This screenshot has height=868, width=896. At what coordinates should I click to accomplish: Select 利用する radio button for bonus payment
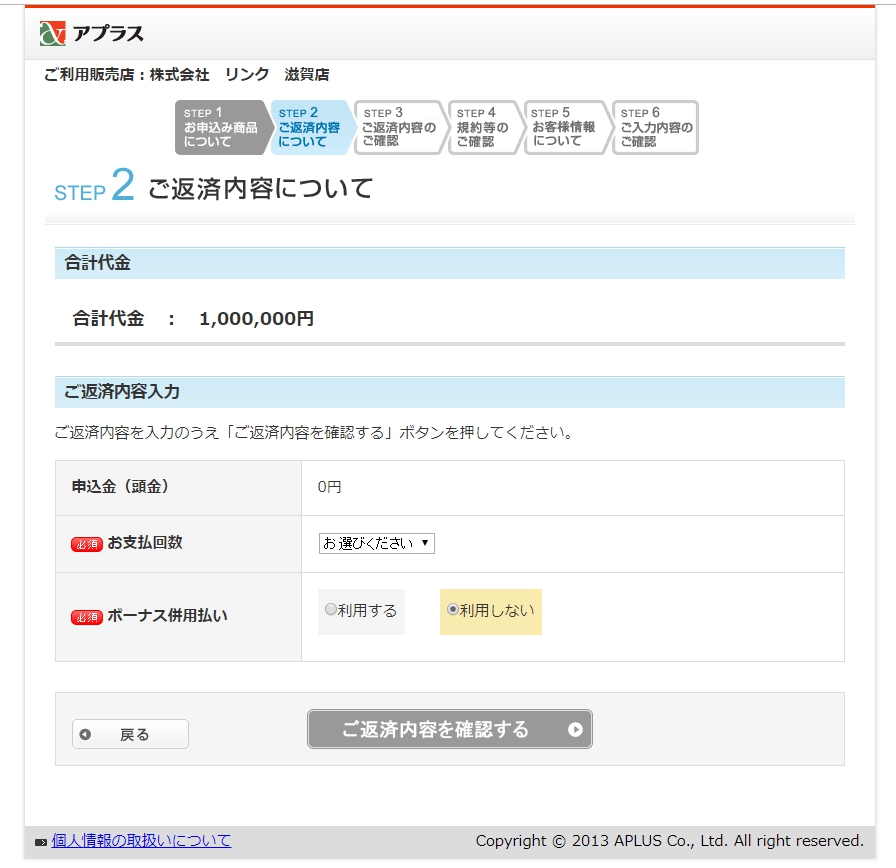(331, 609)
